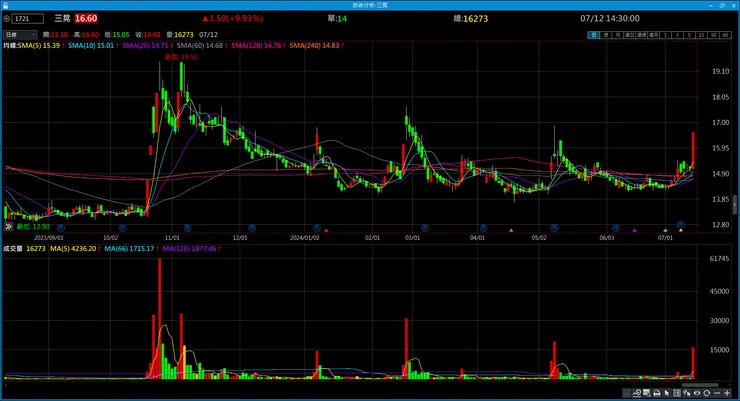Click the month marker near 12/01

(252, 228)
